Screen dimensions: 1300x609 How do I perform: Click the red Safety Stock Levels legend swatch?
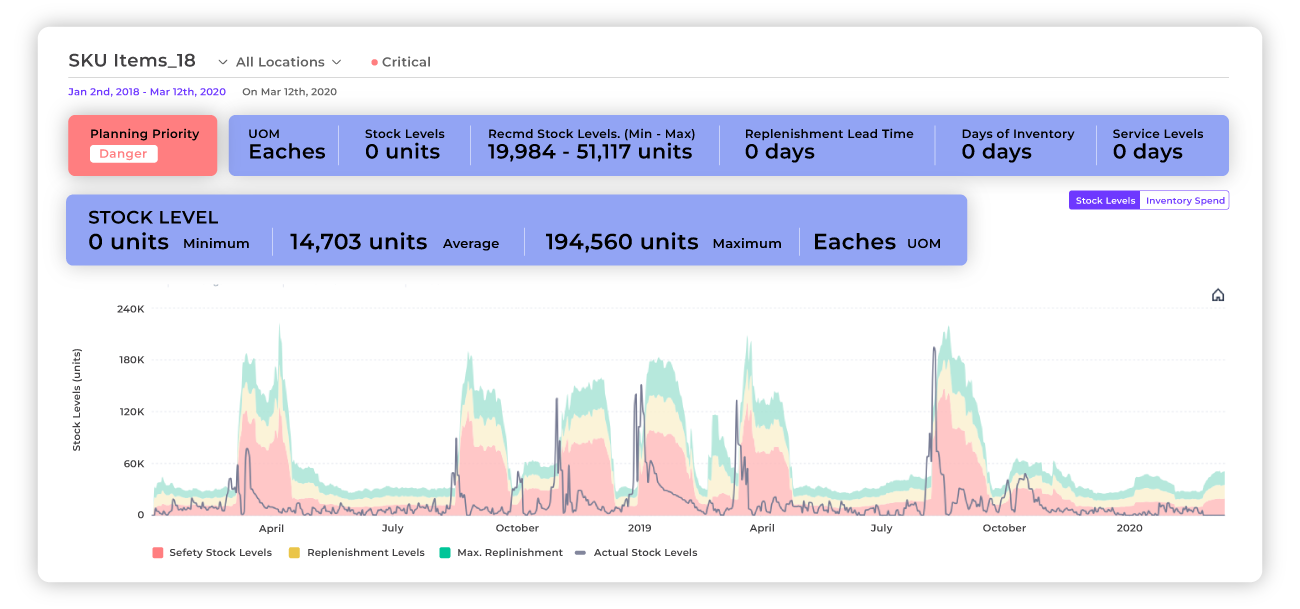(157, 553)
